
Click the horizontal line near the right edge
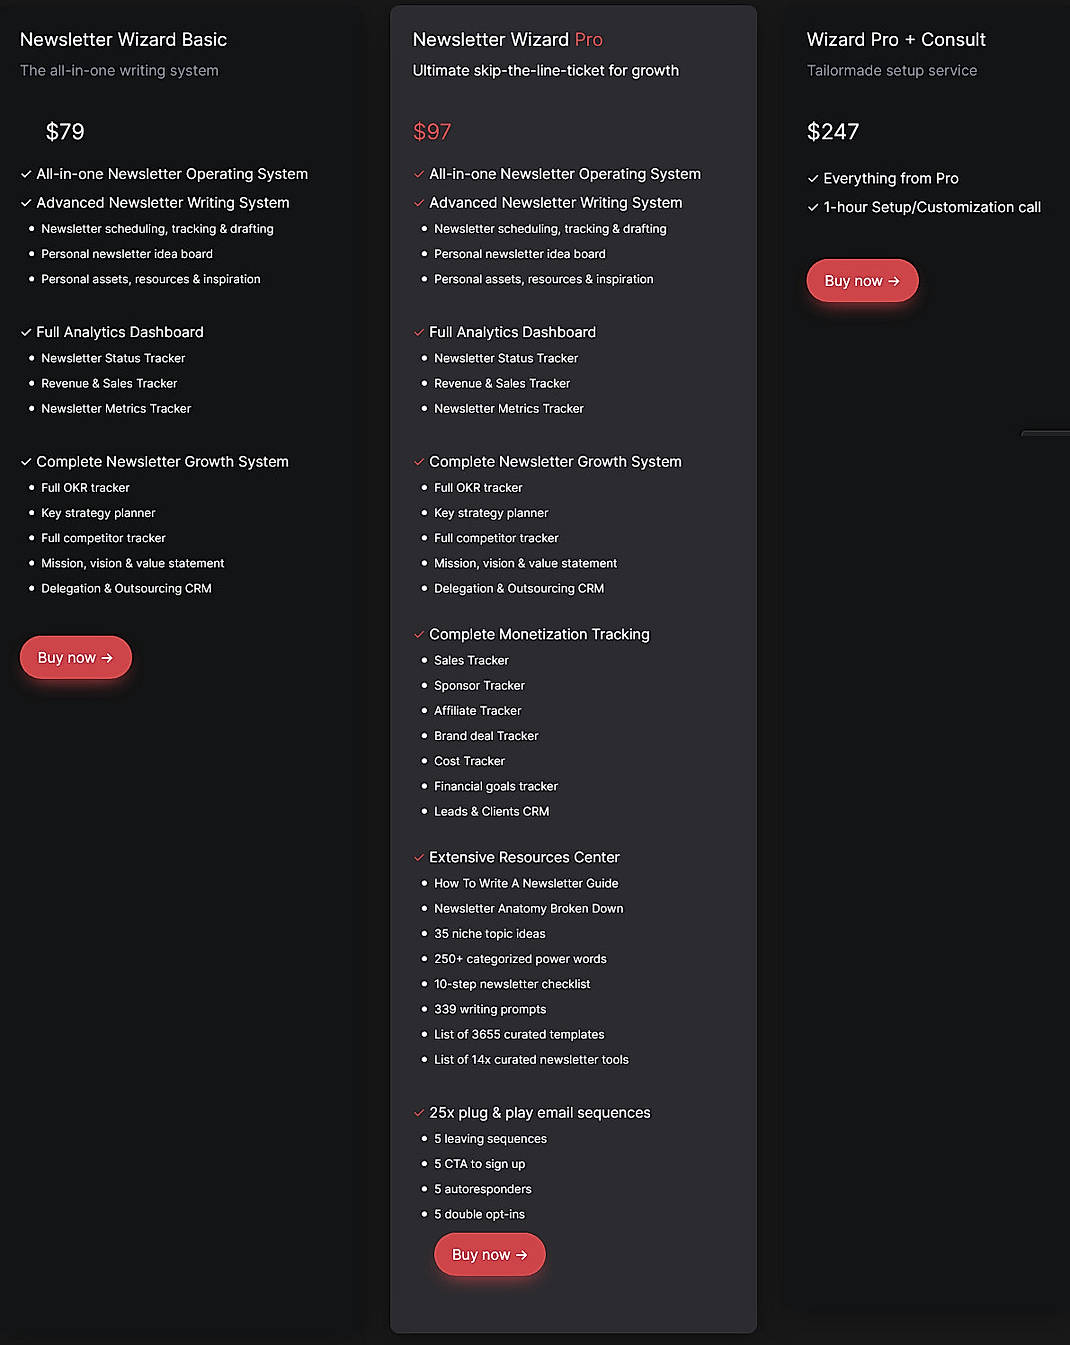pos(1046,433)
